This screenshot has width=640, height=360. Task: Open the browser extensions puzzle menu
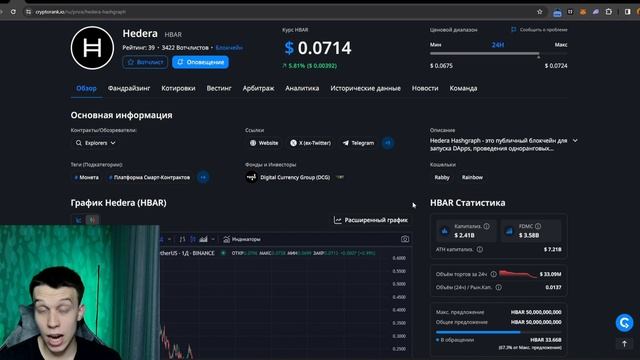click(x=609, y=12)
